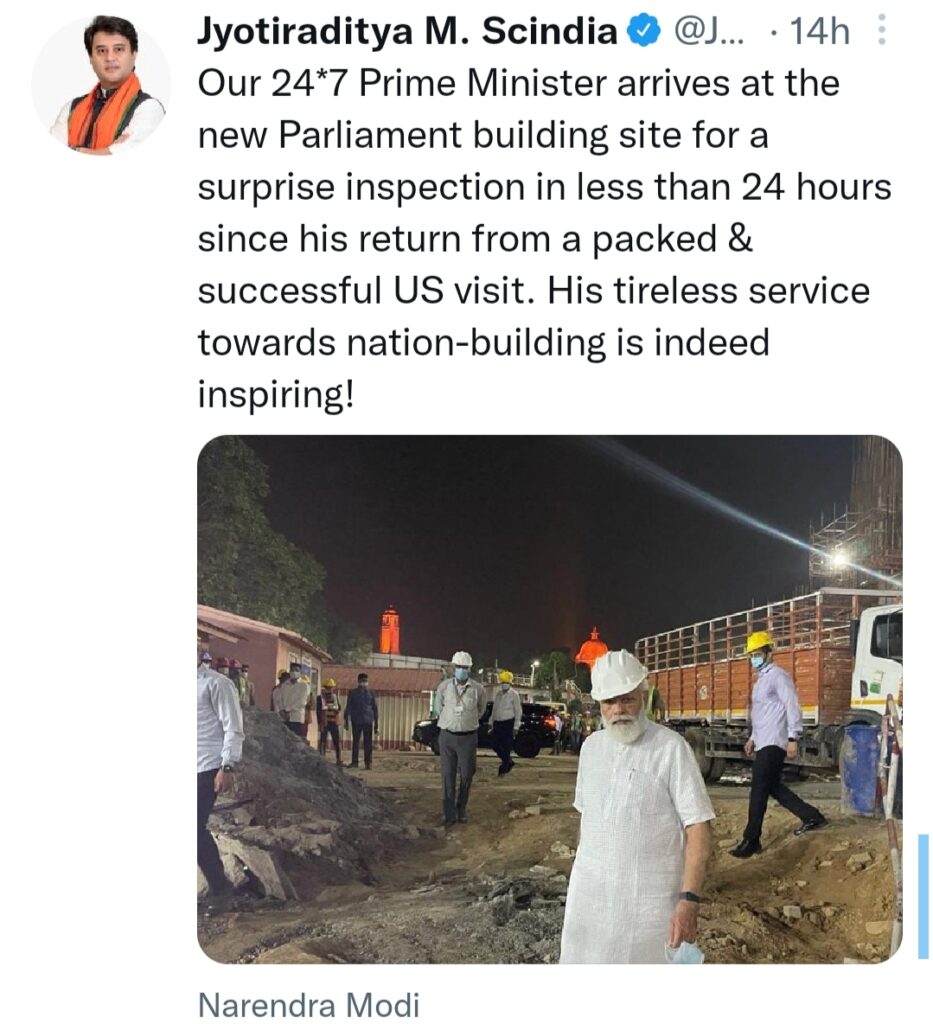Open the 14h timestamp permalink
Viewport: 933px width, 1024px height.
pyautogui.click(x=819, y=31)
